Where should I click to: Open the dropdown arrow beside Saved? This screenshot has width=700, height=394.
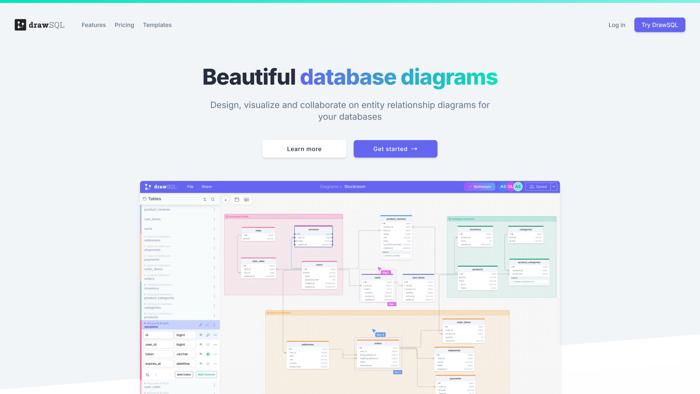pyautogui.click(x=554, y=187)
